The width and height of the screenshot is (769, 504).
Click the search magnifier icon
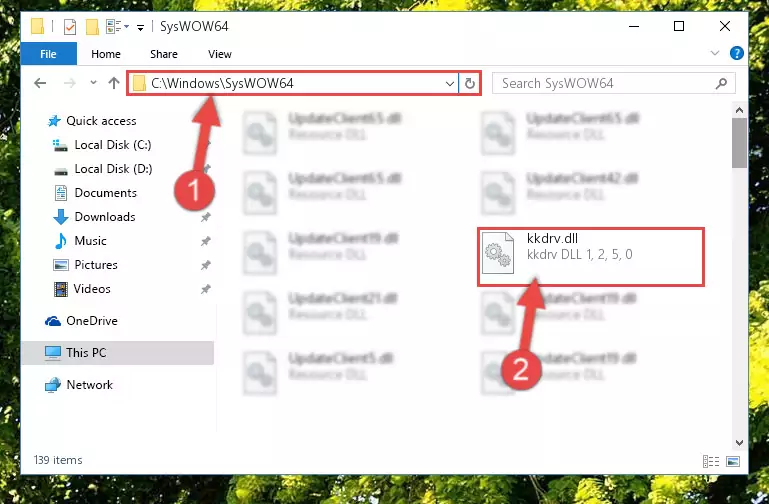coord(721,83)
